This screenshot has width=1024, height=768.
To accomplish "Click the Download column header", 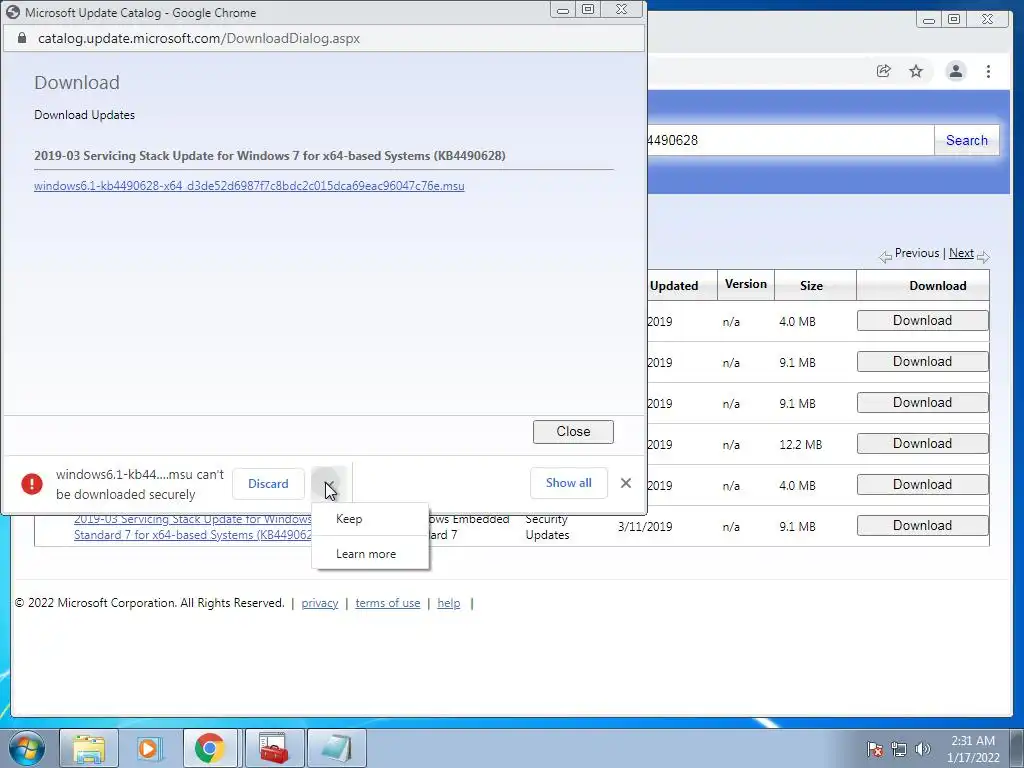I will [938, 285].
